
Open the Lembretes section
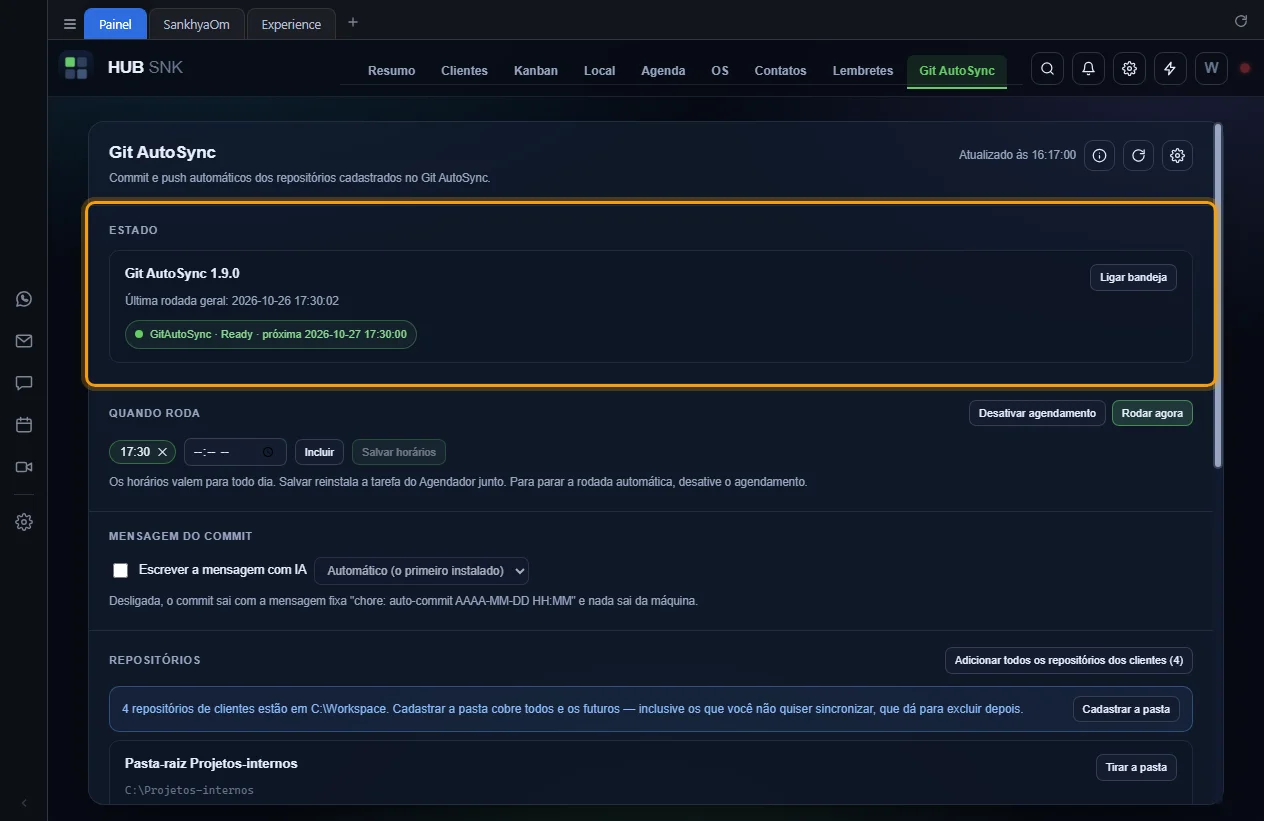click(x=863, y=71)
